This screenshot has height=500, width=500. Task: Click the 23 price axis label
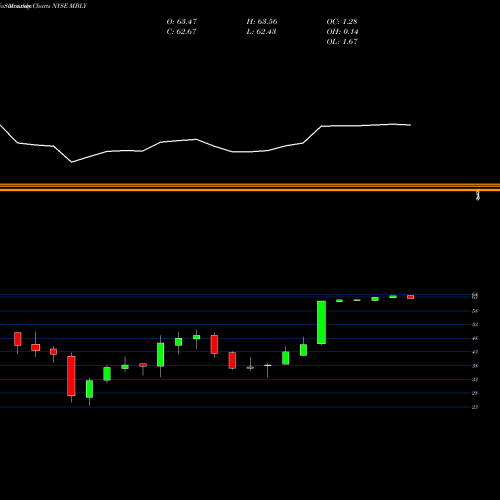click(475, 407)
